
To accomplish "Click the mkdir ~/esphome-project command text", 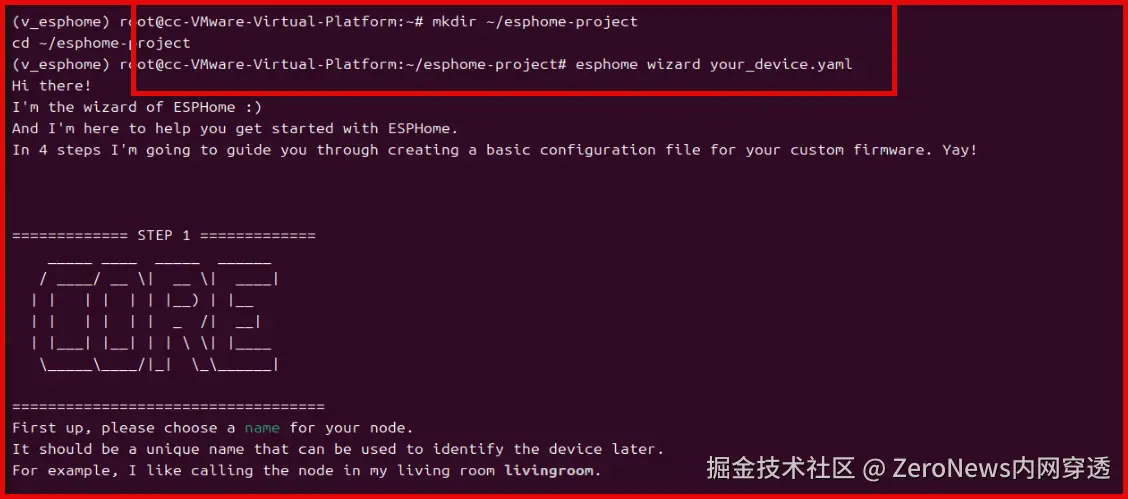I will click(535, 21).
